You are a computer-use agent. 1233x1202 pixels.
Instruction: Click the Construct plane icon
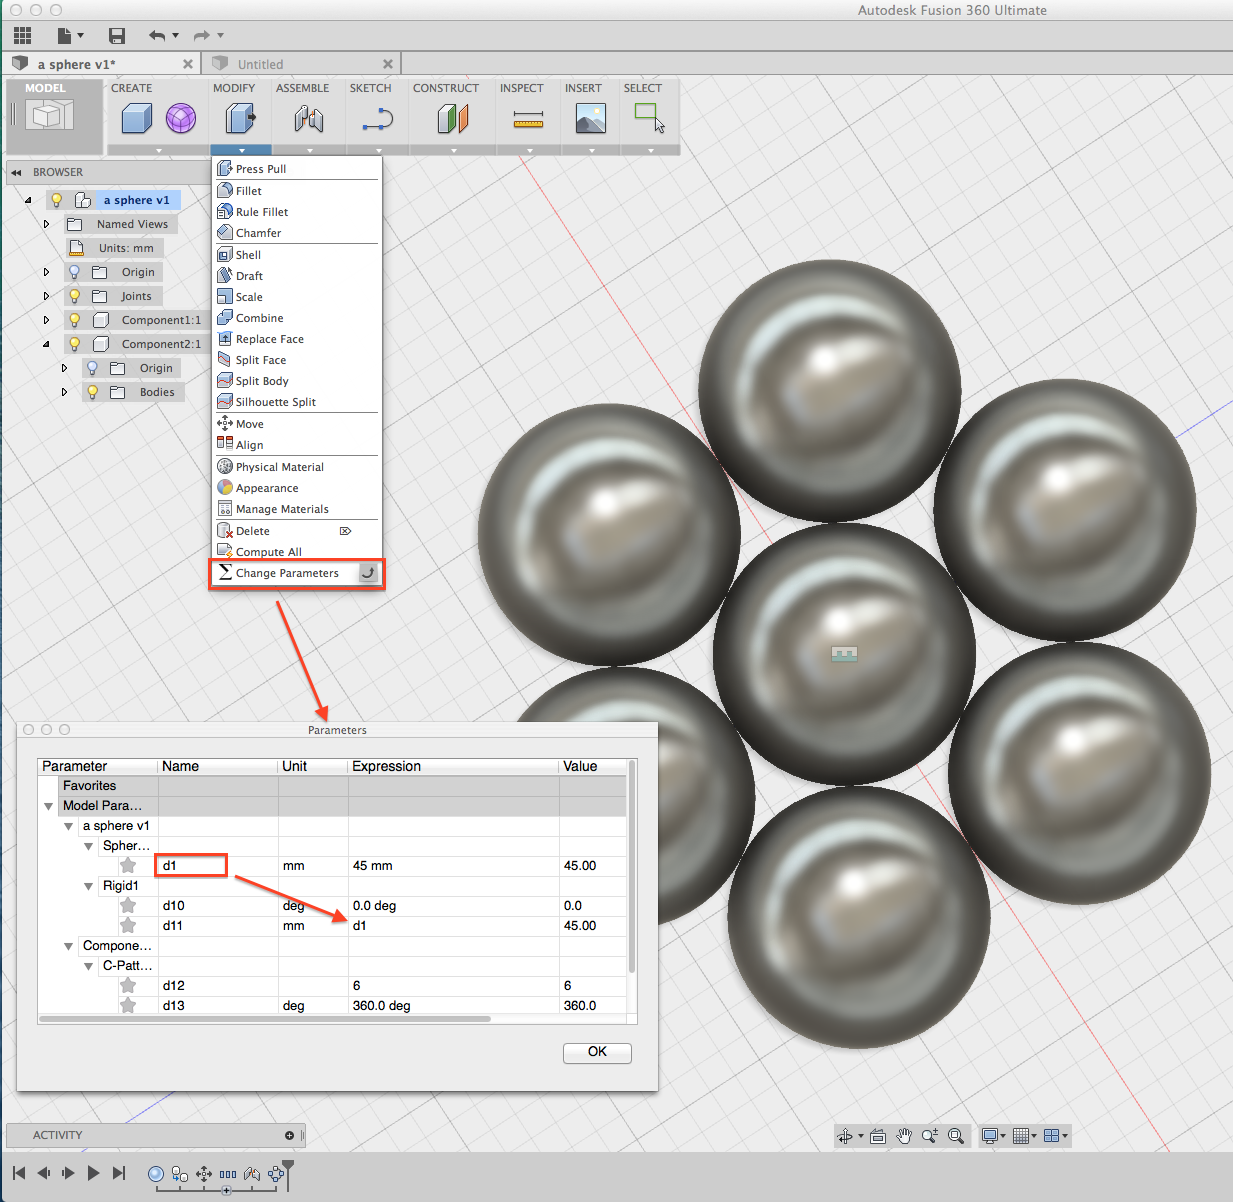point(452,119)
